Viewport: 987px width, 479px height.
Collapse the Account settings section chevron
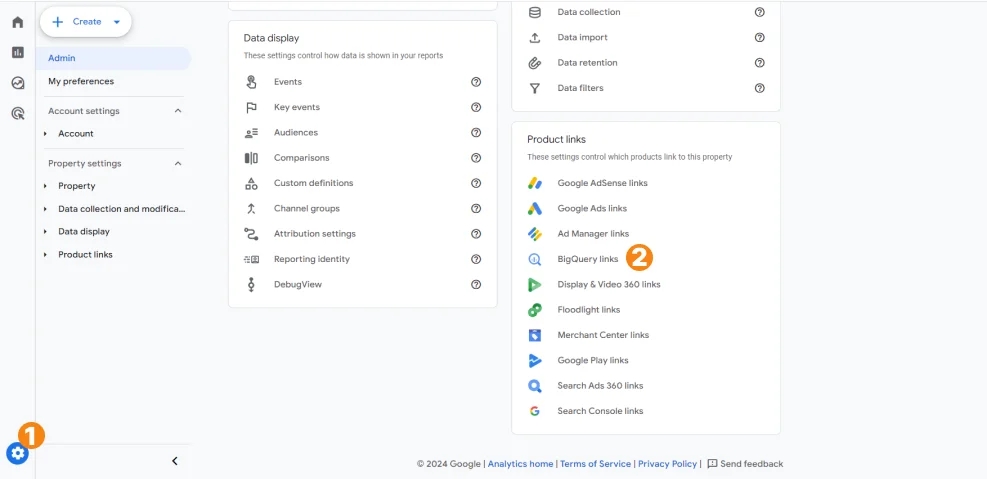pos(178,111)
